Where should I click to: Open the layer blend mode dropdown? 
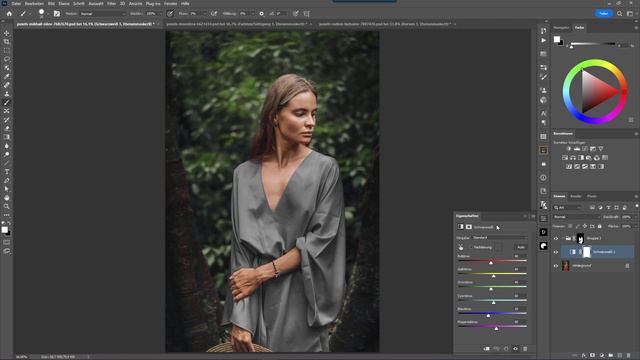point(576,217)
